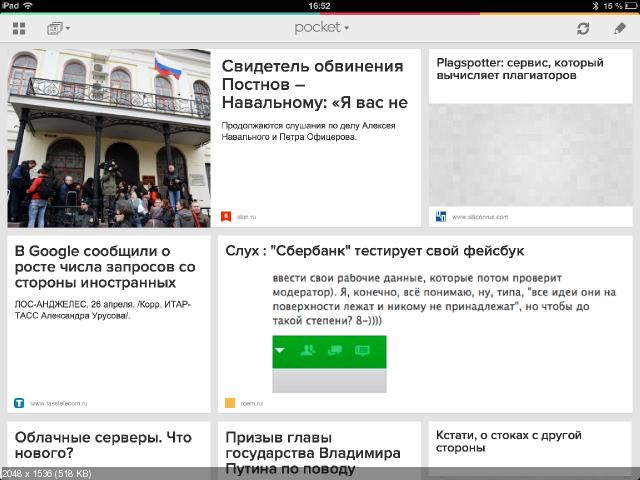The height and width of the screenshot is (480, 640).
Task: Tap the slon.ru source label
Action: point(246,217)
